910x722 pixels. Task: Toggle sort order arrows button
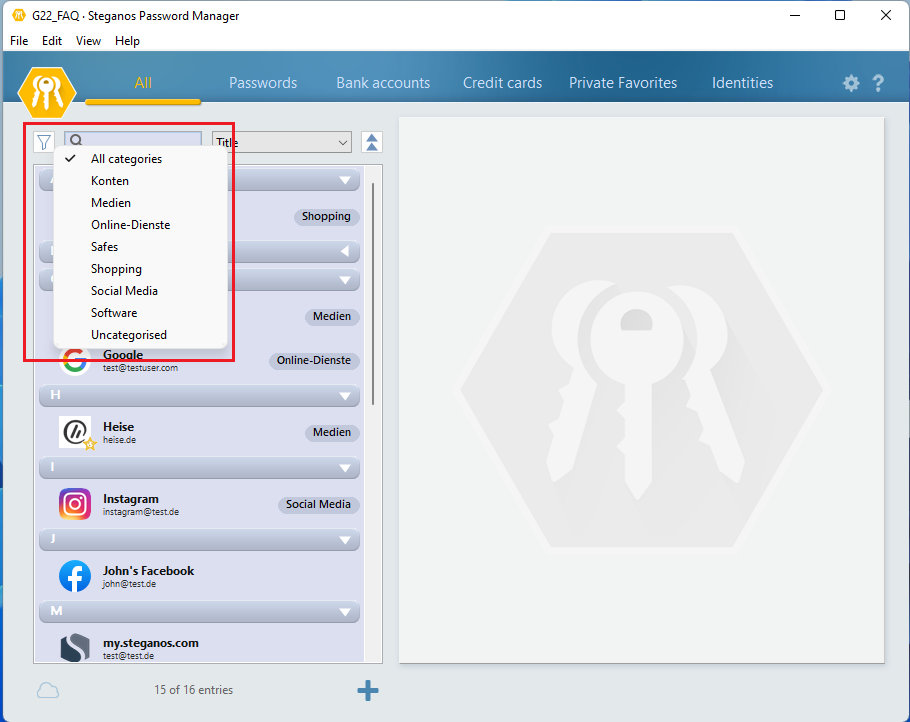pos(371,143)
